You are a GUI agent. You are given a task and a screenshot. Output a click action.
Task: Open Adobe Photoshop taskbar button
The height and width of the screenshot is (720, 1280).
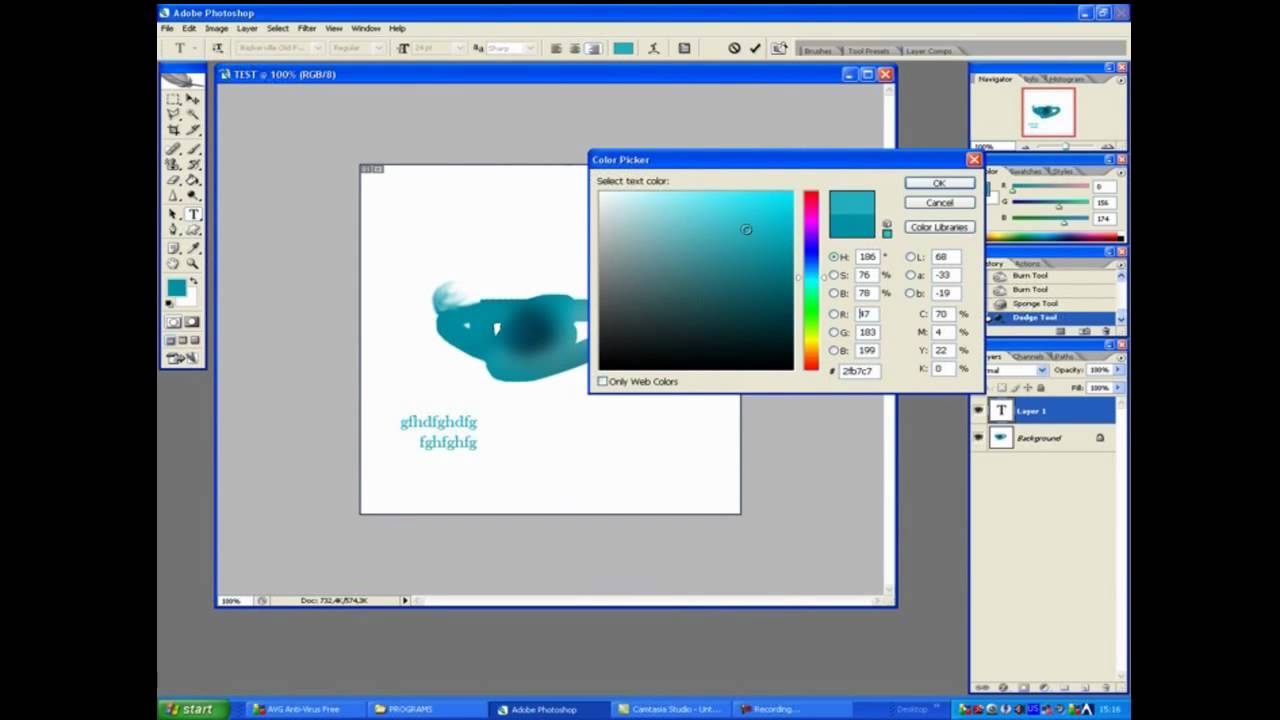[544, 709]
